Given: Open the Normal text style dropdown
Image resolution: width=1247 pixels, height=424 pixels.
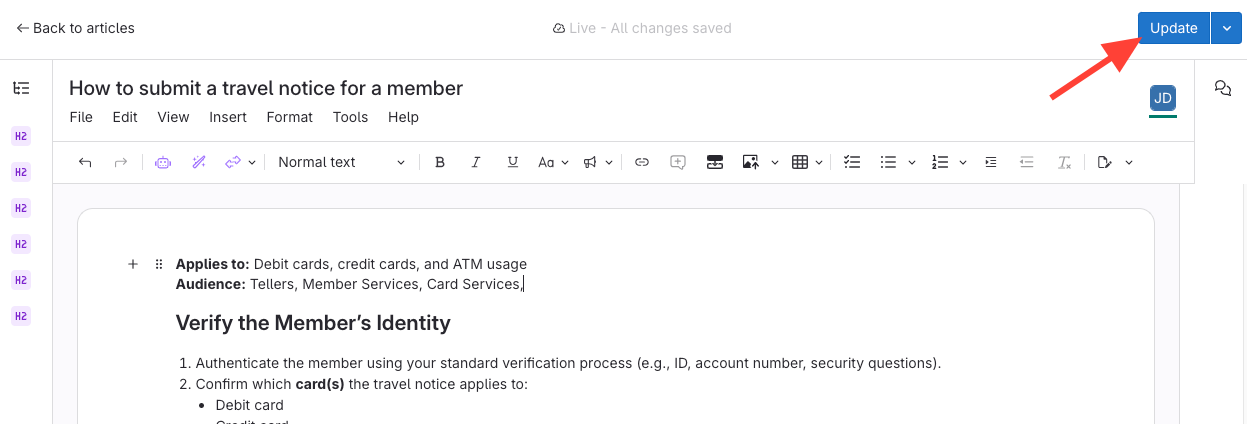Looking at the screenshot, I should 341,162.
